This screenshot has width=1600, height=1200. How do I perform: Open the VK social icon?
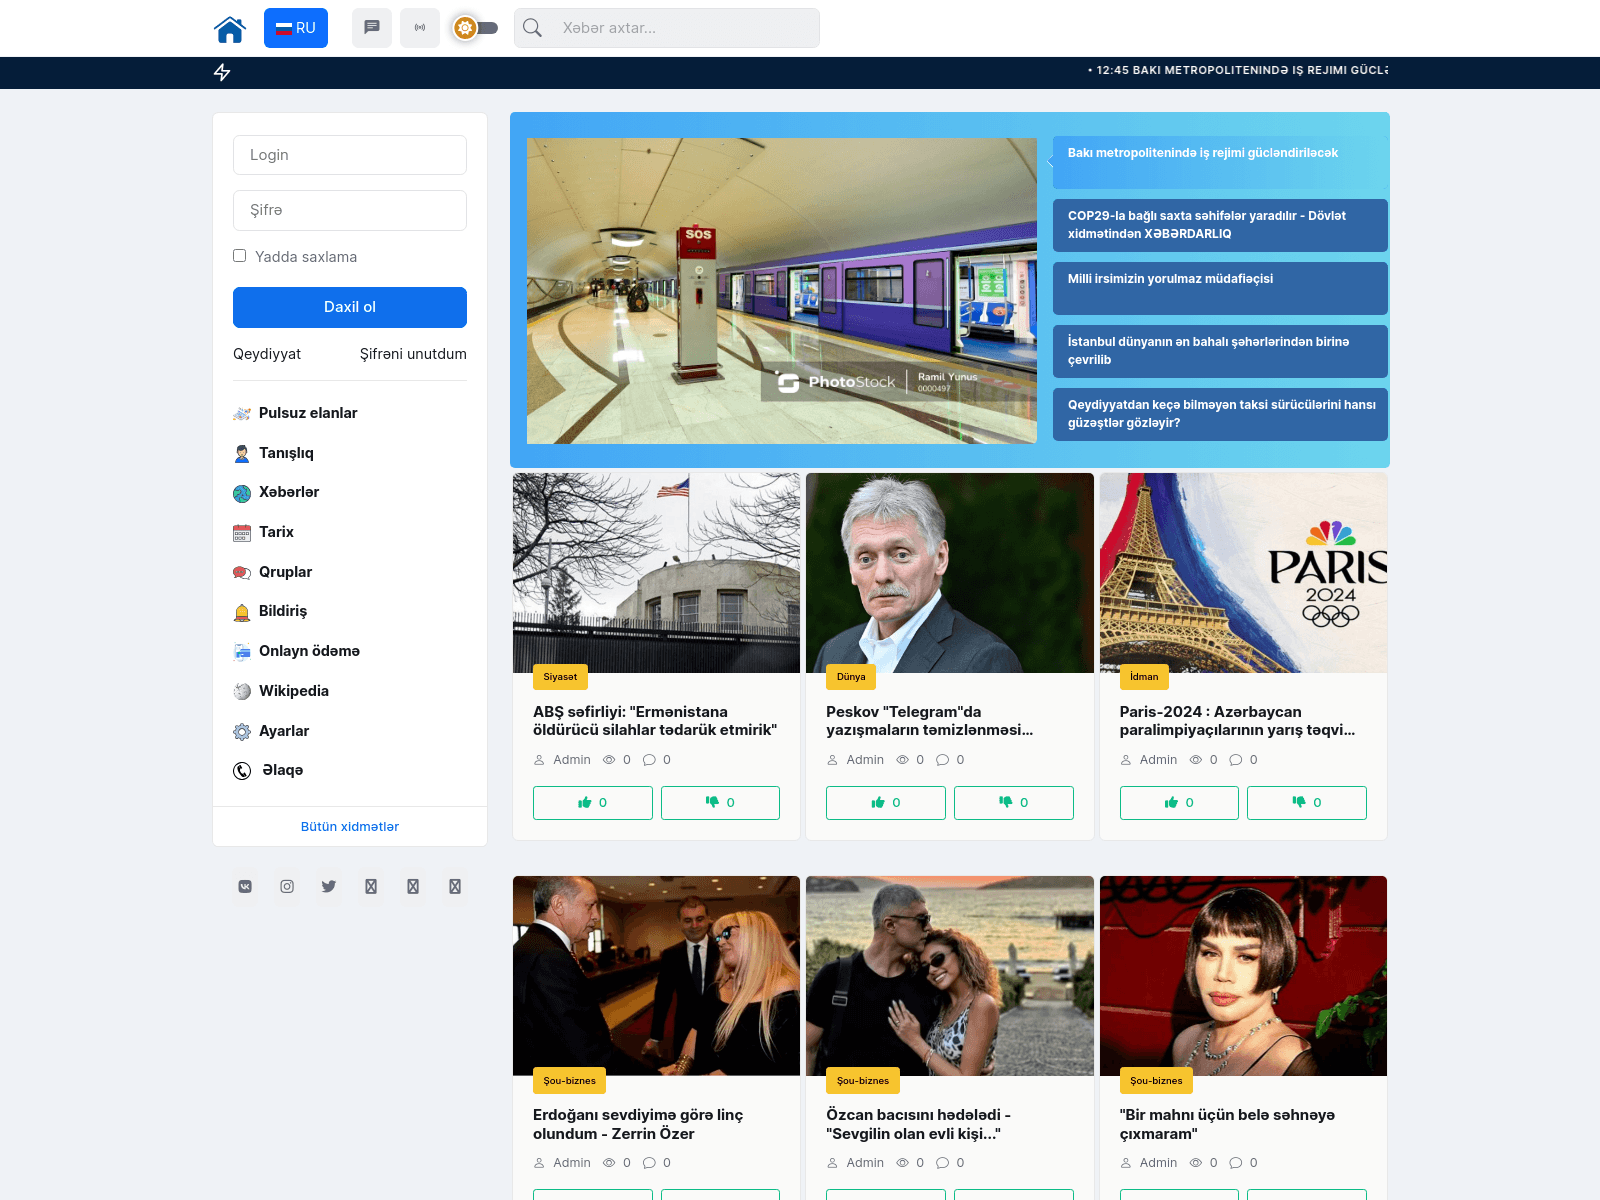(x=245, y=886)
